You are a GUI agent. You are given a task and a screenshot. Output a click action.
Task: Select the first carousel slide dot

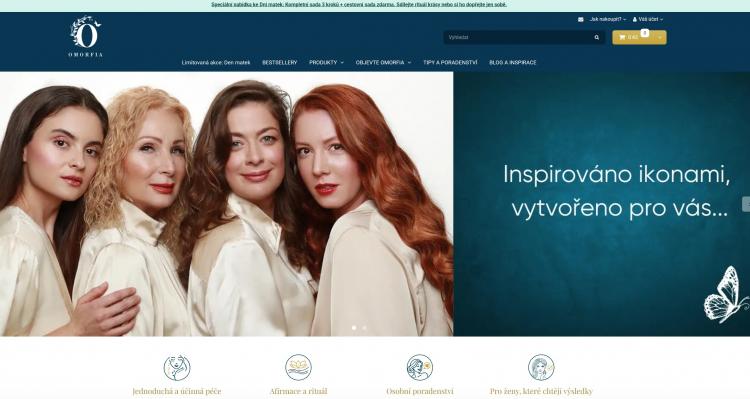pyautogui.click(x=354, y=328)
